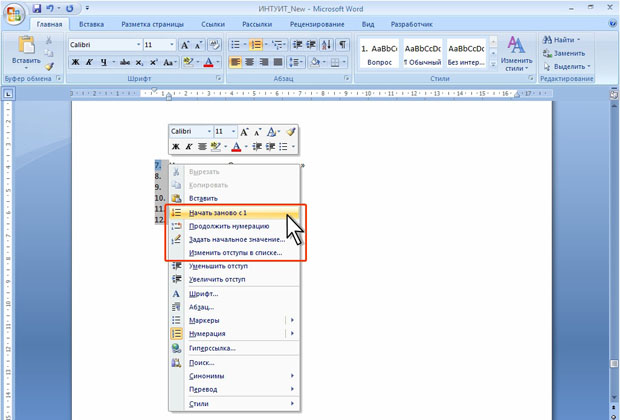The width and height of the screenshot is (620, 420).
Task: Toggle Italic (К) in the mini toolbar
Action: coord(190,147)
